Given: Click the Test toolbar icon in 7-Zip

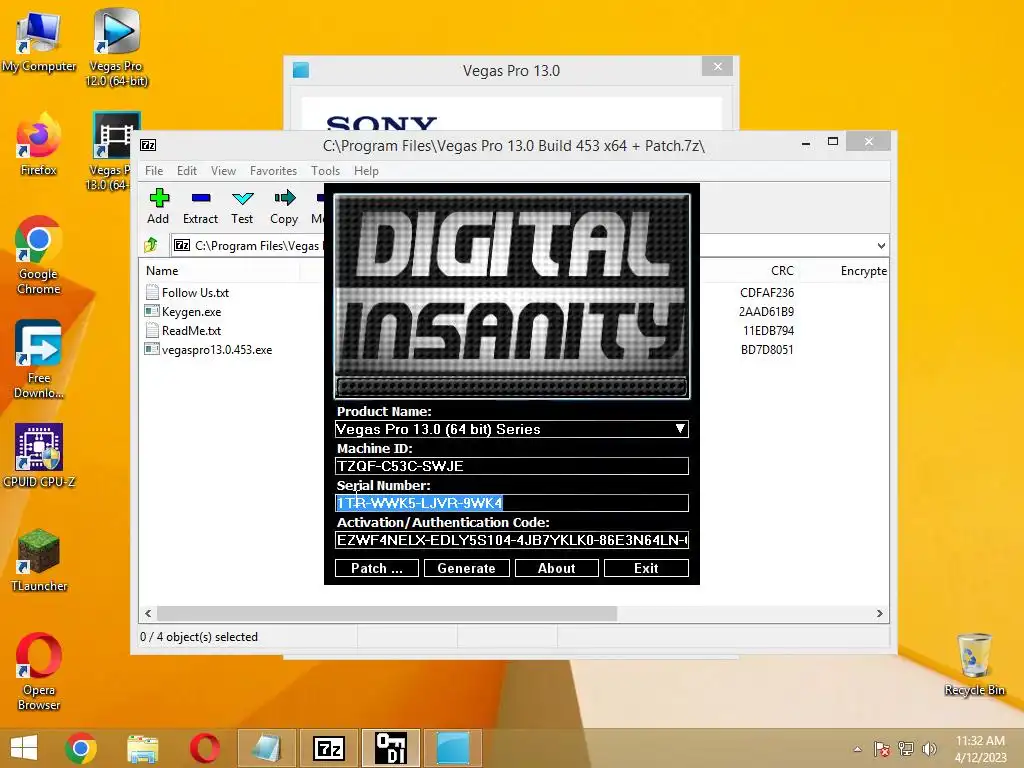Looking at the screenshot, I should (x=242, y=206).
